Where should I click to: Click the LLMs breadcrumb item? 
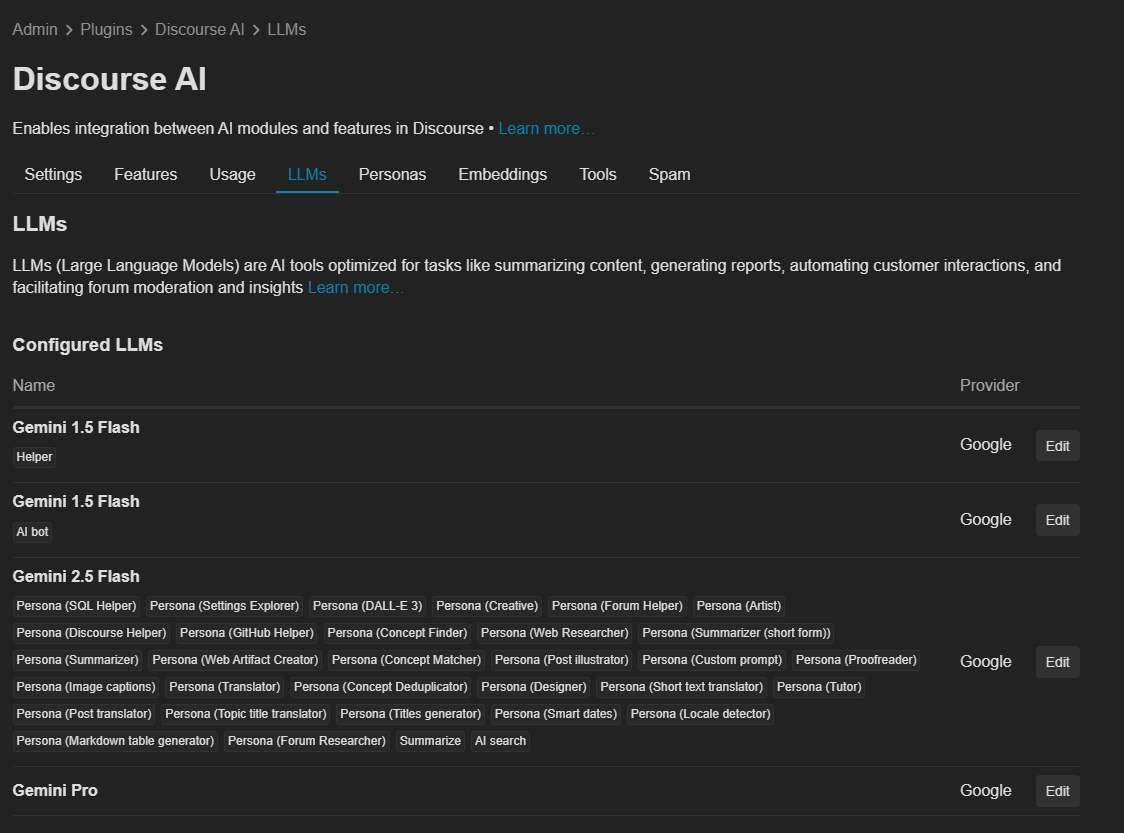point(287,29)
